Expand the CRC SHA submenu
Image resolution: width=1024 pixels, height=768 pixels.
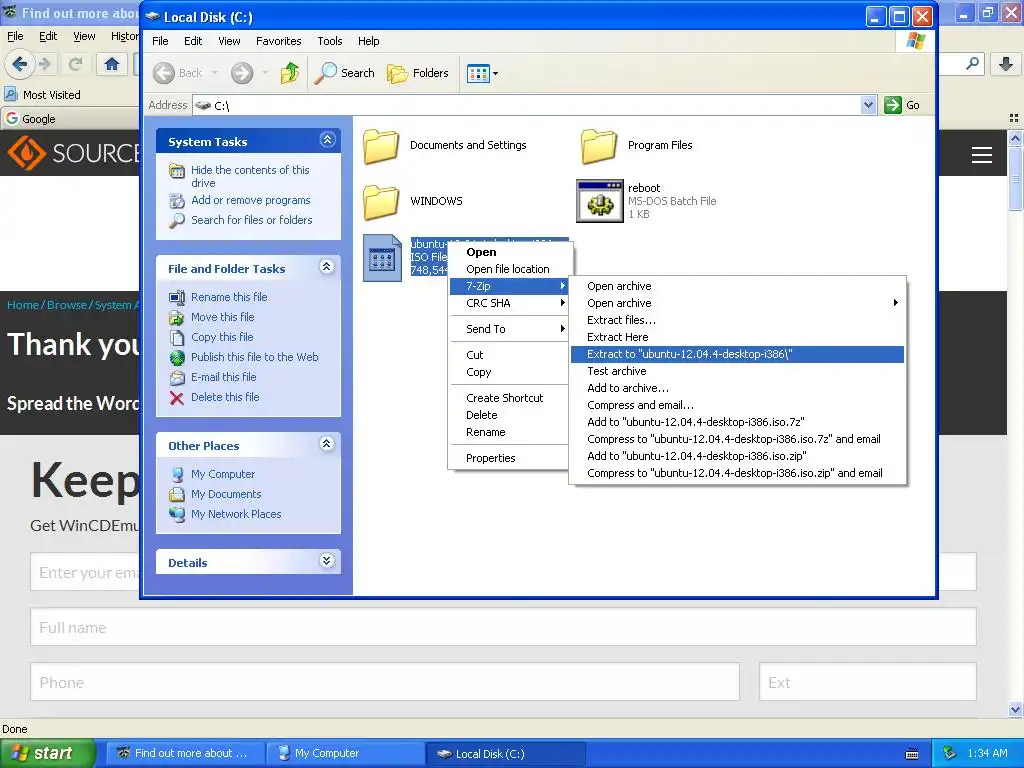coord(508,303)
